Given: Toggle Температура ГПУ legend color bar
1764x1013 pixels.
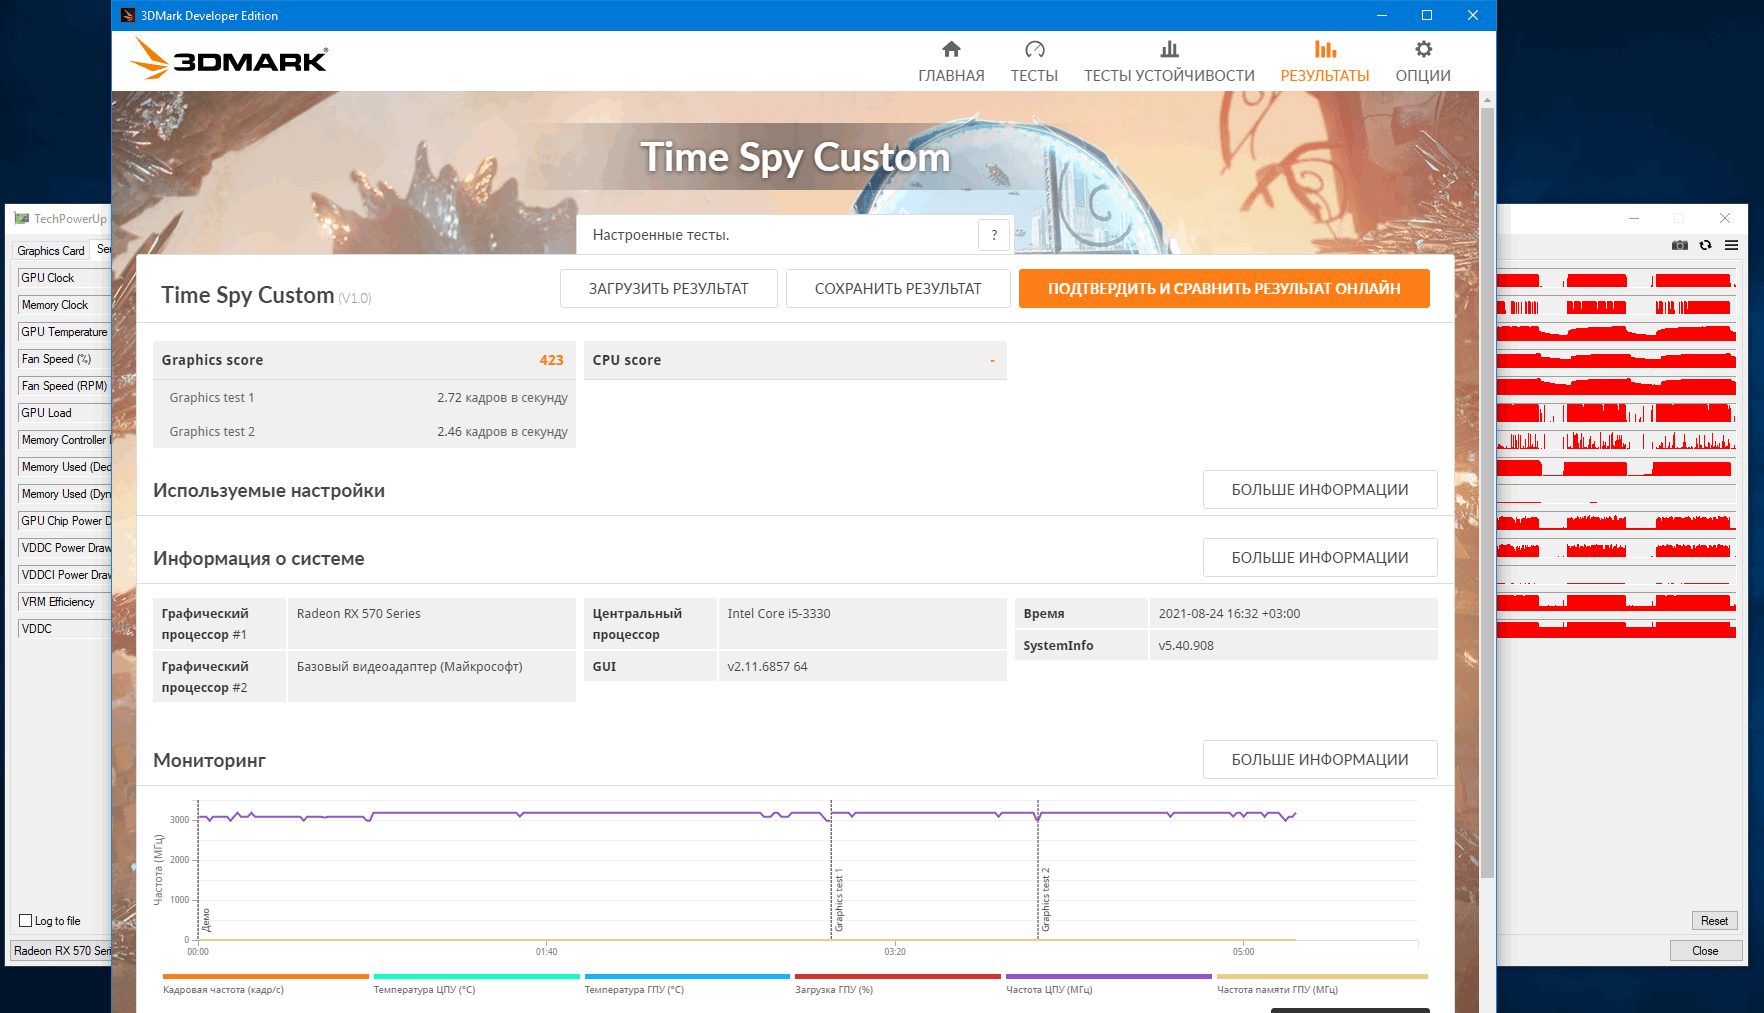Looking at the screenshot, I should tap(687, 977).
